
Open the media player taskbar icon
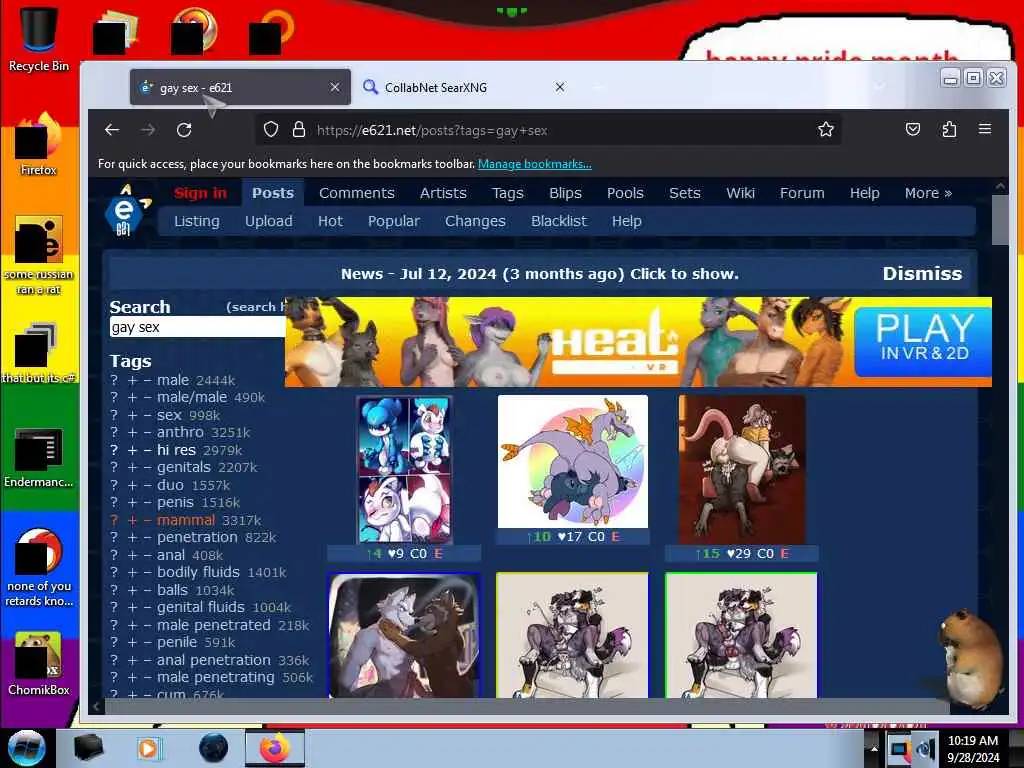[x=148, y=748]
